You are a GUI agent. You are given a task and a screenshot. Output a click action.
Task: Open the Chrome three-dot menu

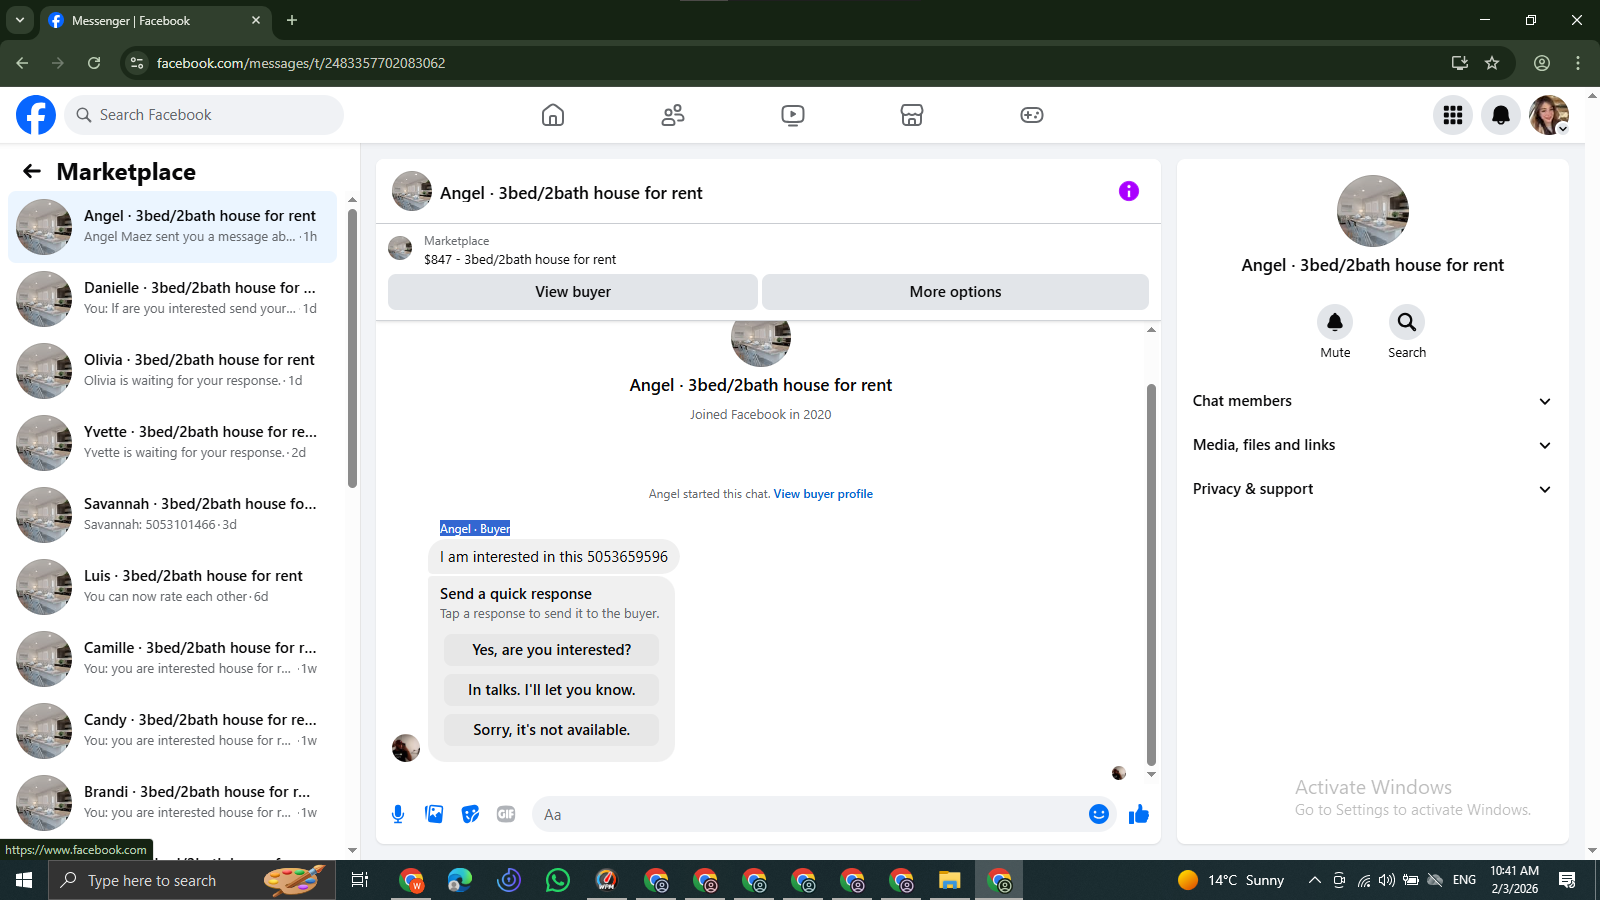pyautogui.click(x=1578, y=63)
